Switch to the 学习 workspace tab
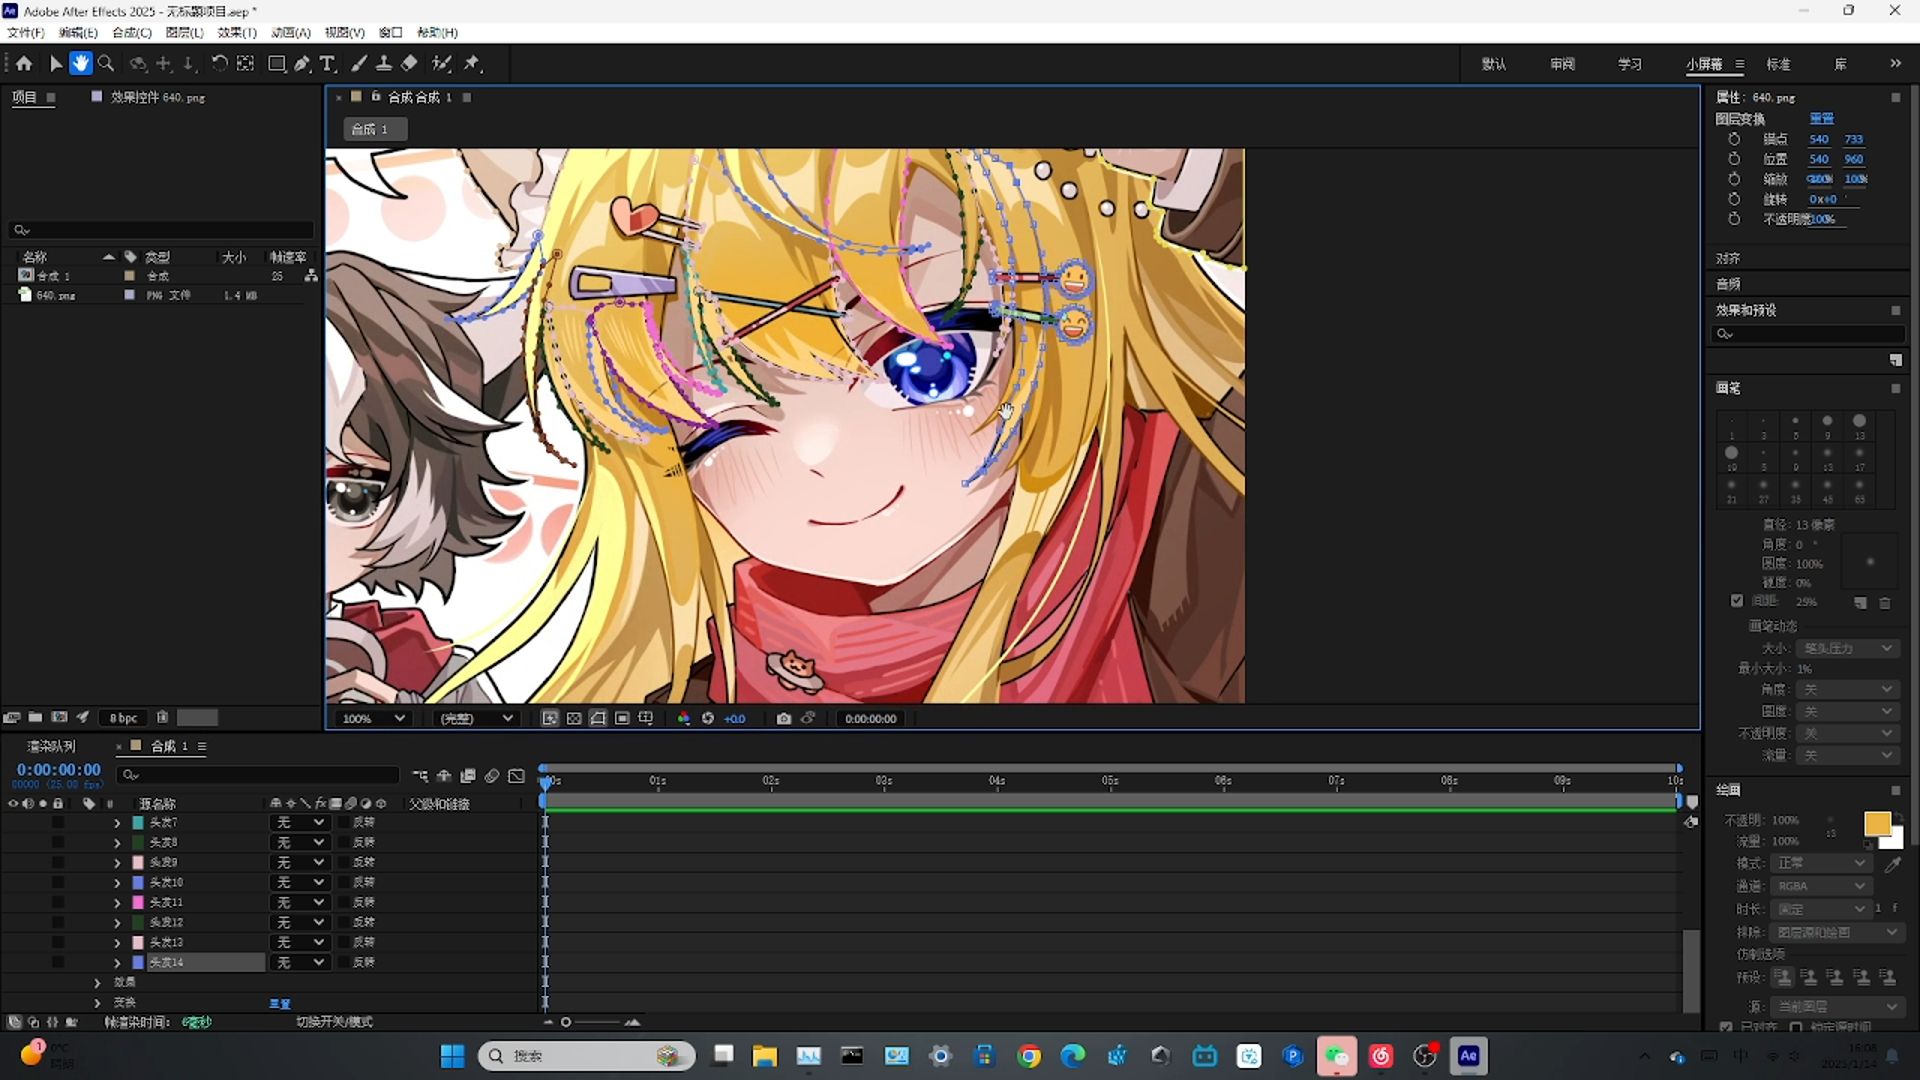Viewport: 1920px width, 1080px height. click(1630, 64)
